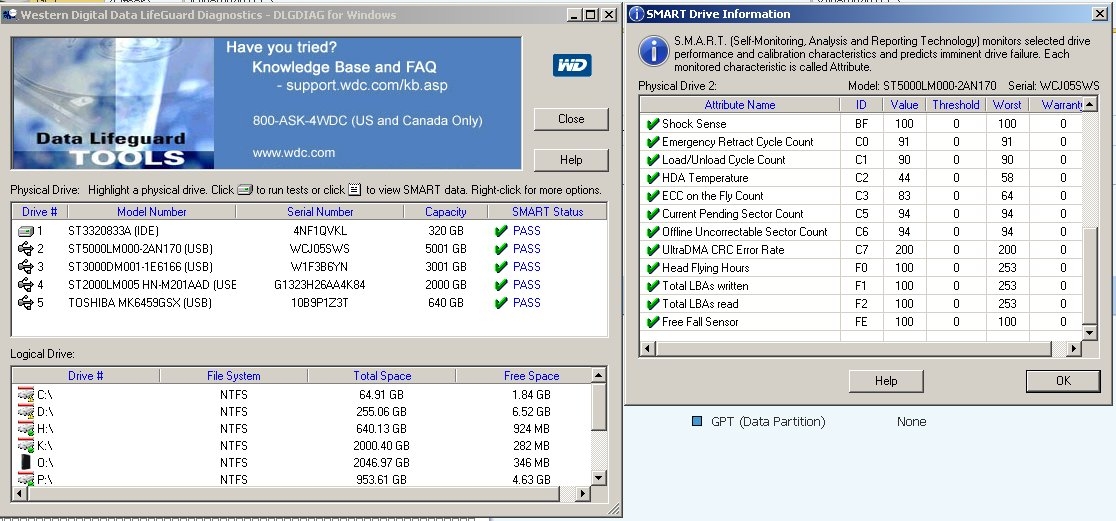1116x521 pixels.
Task: Maximize the DLGDIAG for Windows window
Action: tap(591, 15)
